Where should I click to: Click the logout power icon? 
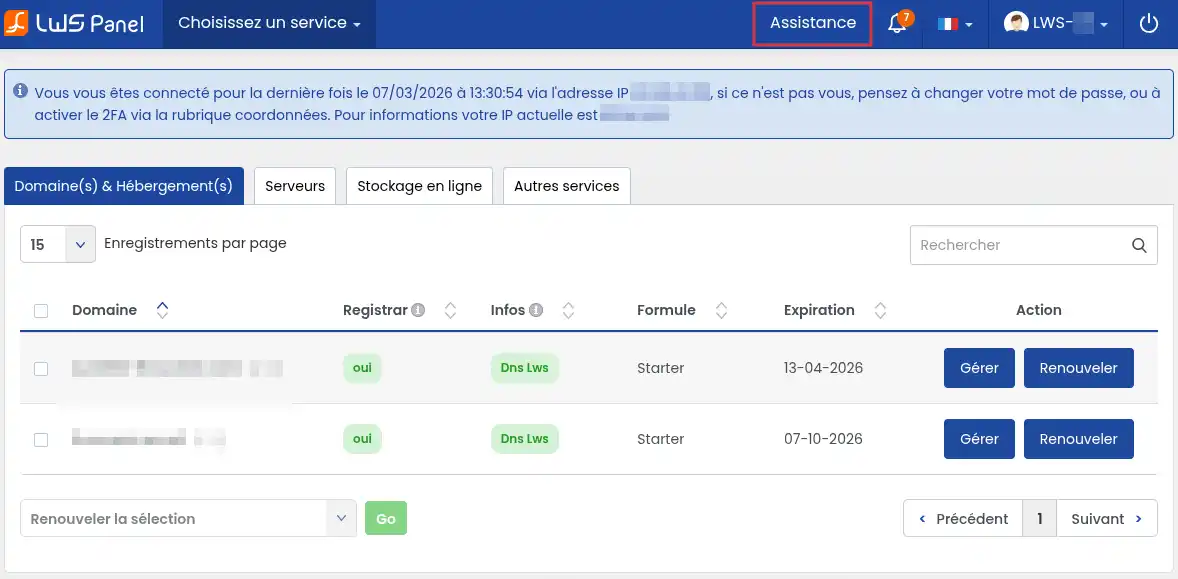click(x=1148, y=24)
